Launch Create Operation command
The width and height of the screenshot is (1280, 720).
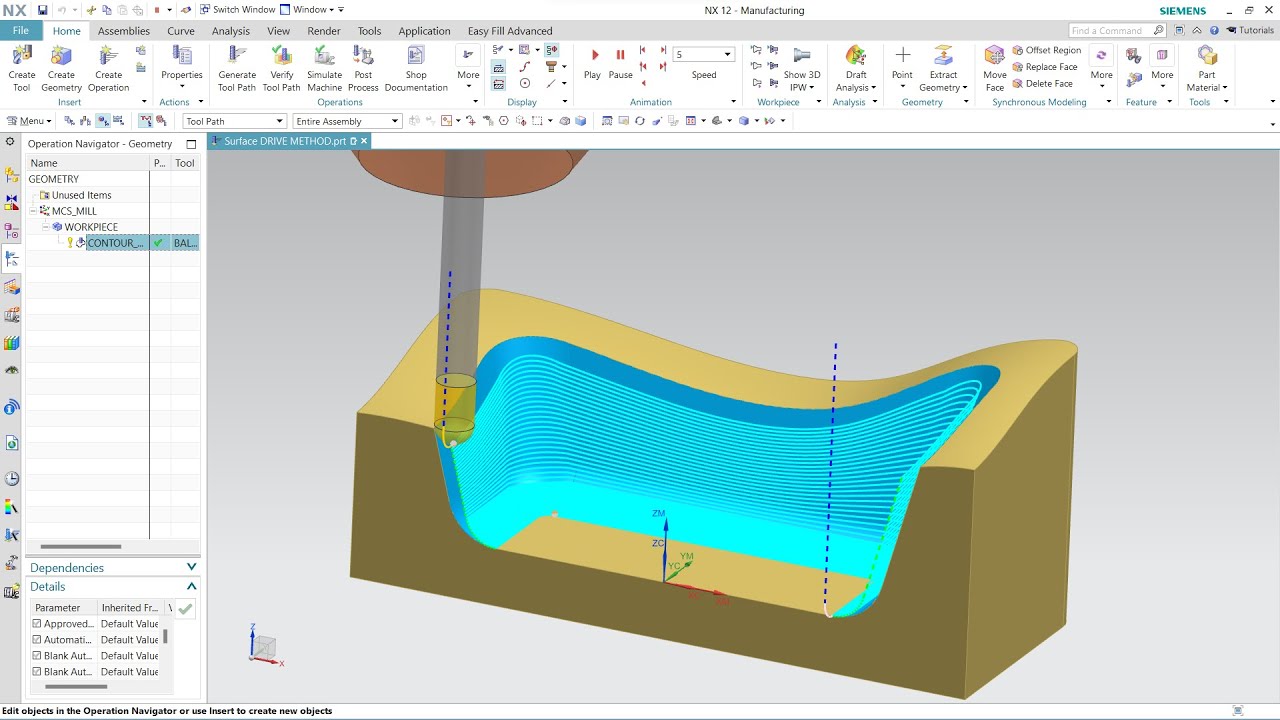tap(108, 68)
